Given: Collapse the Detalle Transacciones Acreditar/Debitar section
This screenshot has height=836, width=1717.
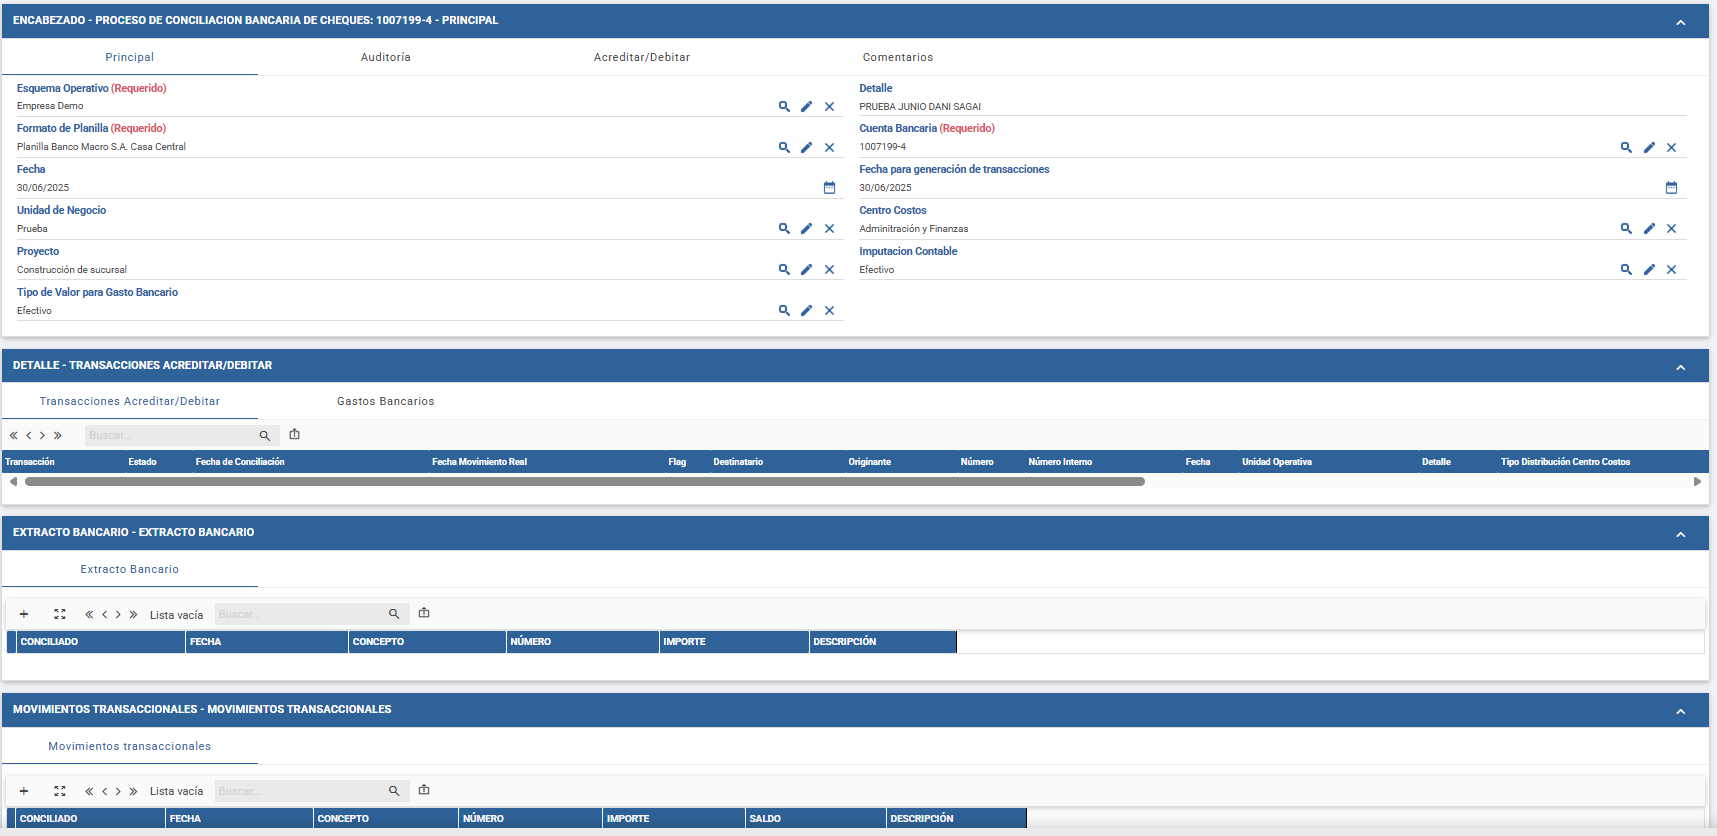Looking at the screenshot, I should click(x=1680, y=367).
